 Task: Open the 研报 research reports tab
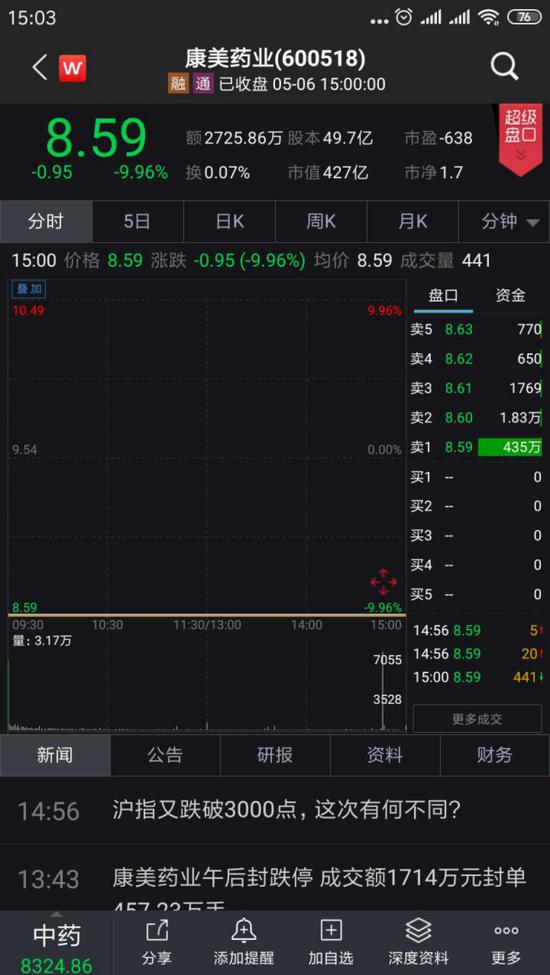point(275,755)
